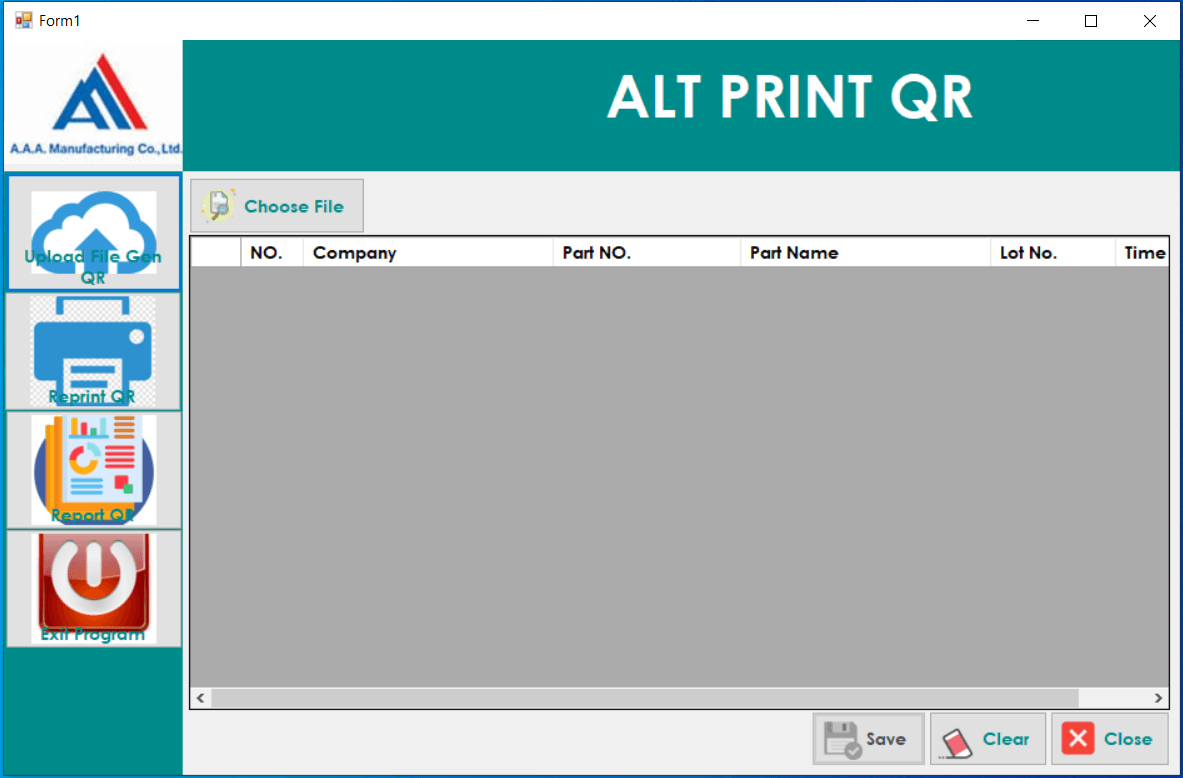
Task: Click the Part NO. column header
Action: pos(645,253)
